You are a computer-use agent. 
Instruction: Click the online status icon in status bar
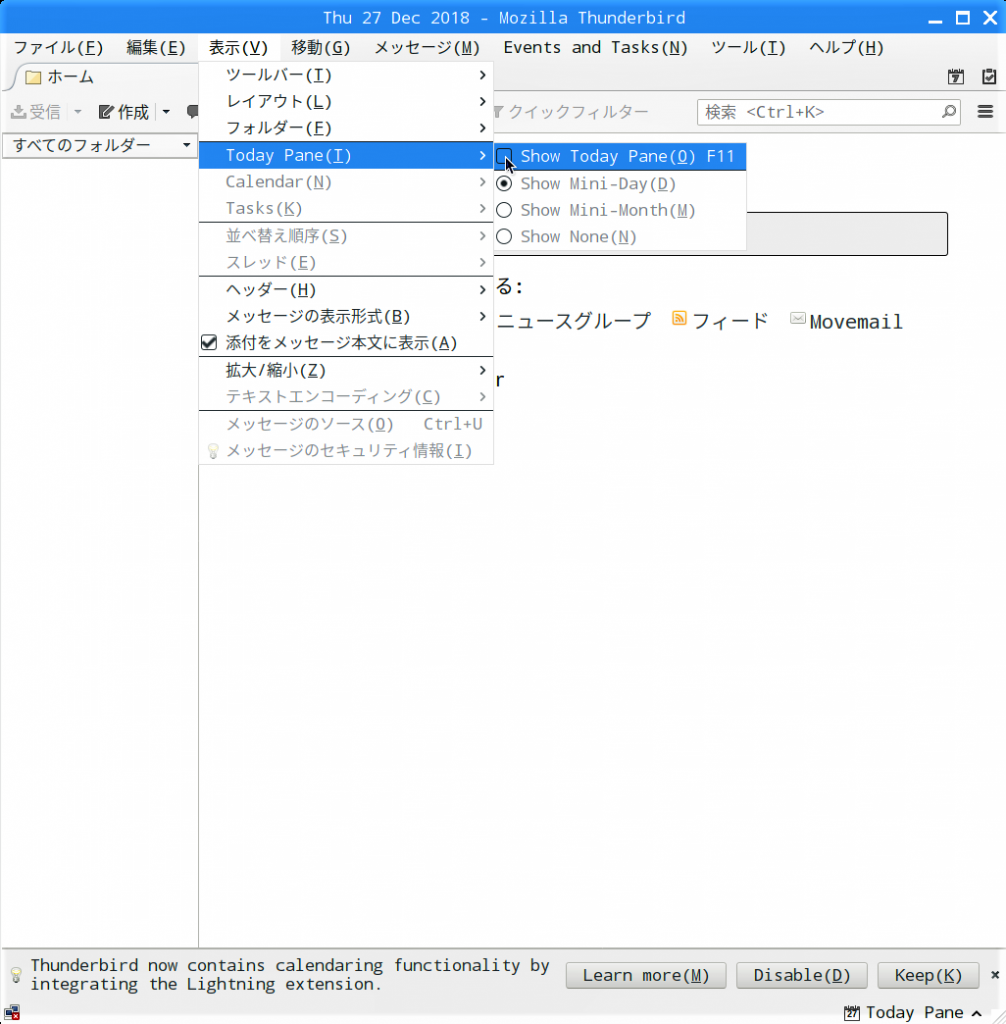point(12,1013)
